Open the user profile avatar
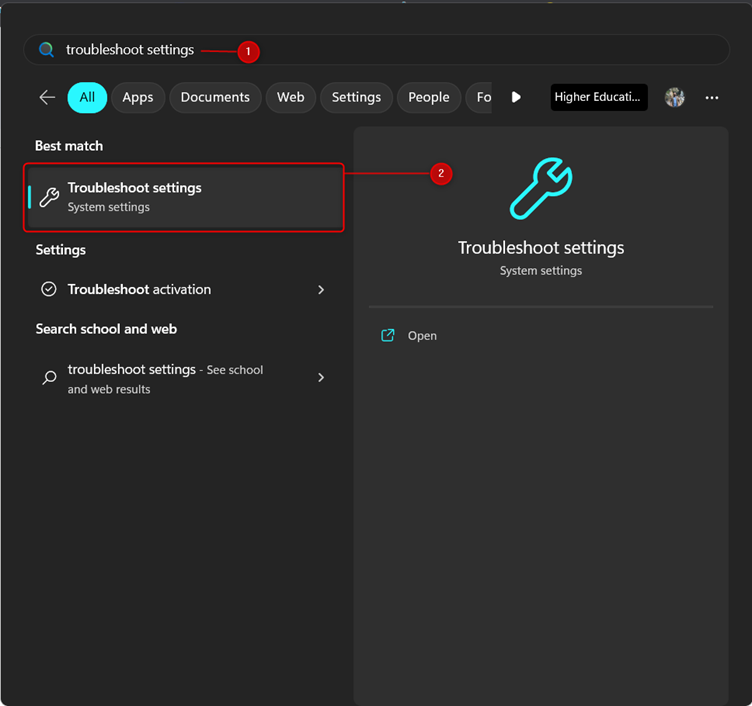The width and height of the screenshot is (752, 706). coord(674,97)
